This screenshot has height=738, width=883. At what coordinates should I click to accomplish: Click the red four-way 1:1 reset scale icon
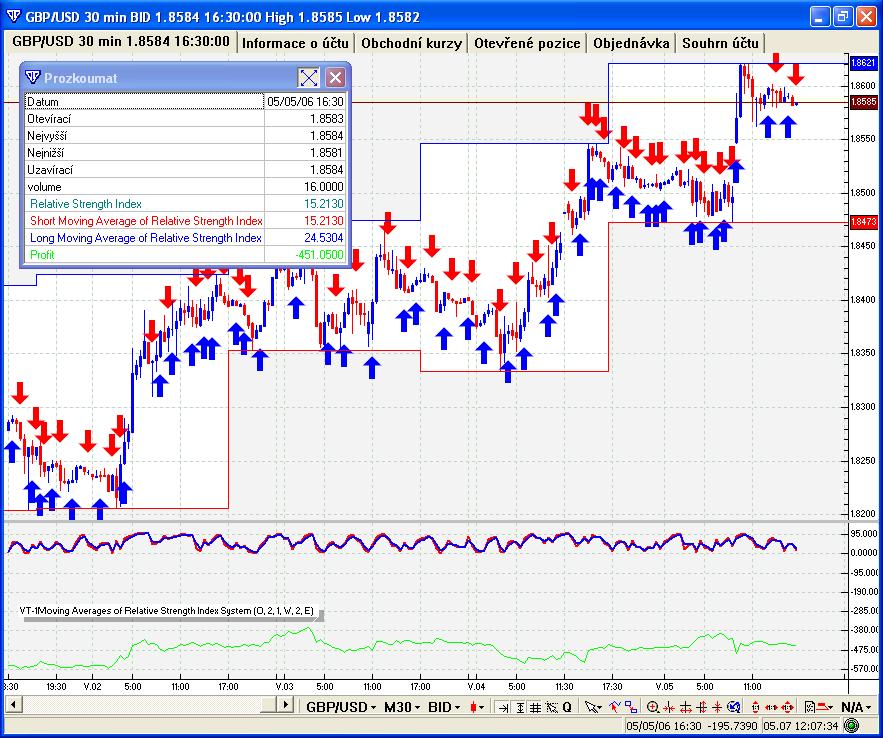[x=787, y=708]
